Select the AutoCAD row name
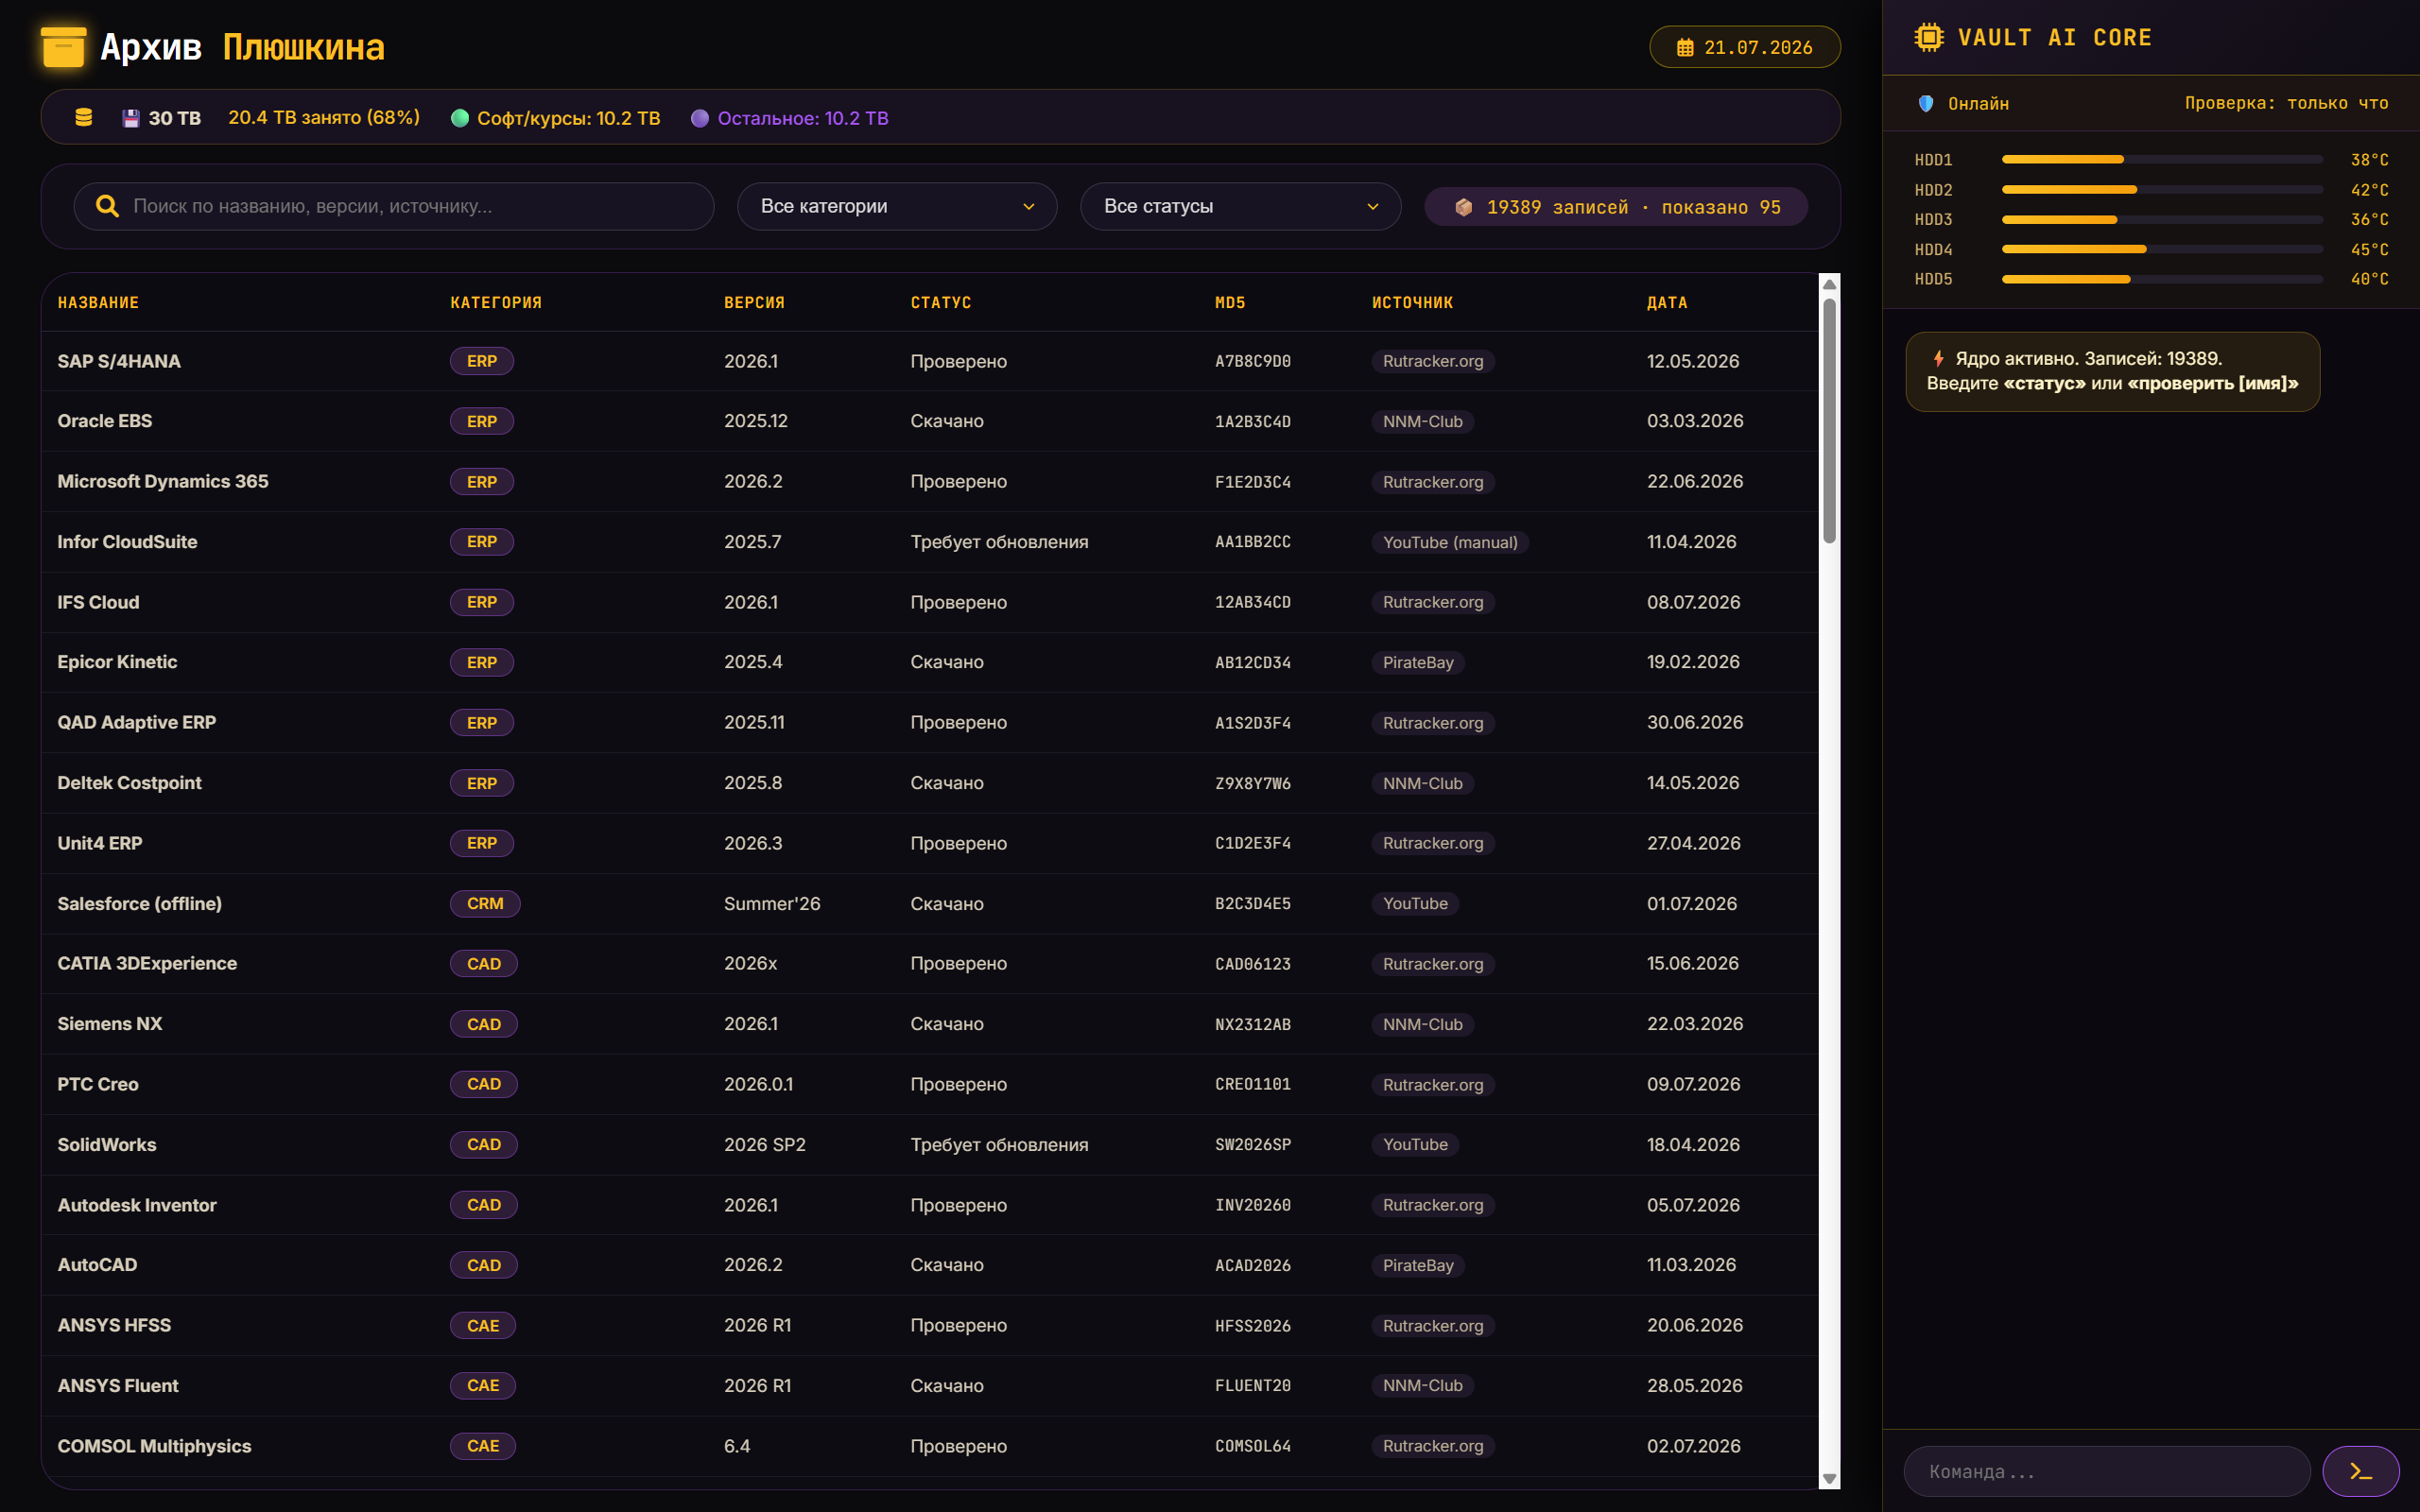Screen dimensions: 2420x1512 97,1264
